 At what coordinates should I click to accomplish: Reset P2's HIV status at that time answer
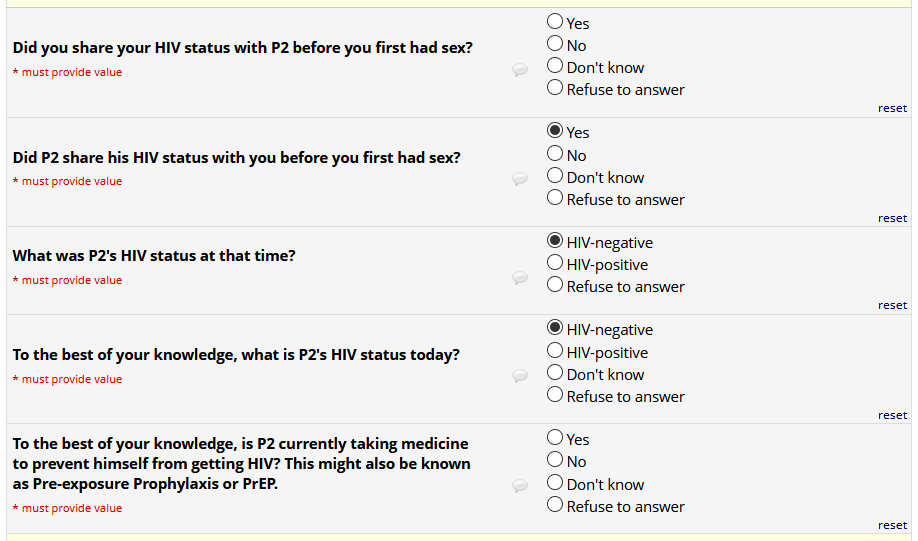coord(892,305)
